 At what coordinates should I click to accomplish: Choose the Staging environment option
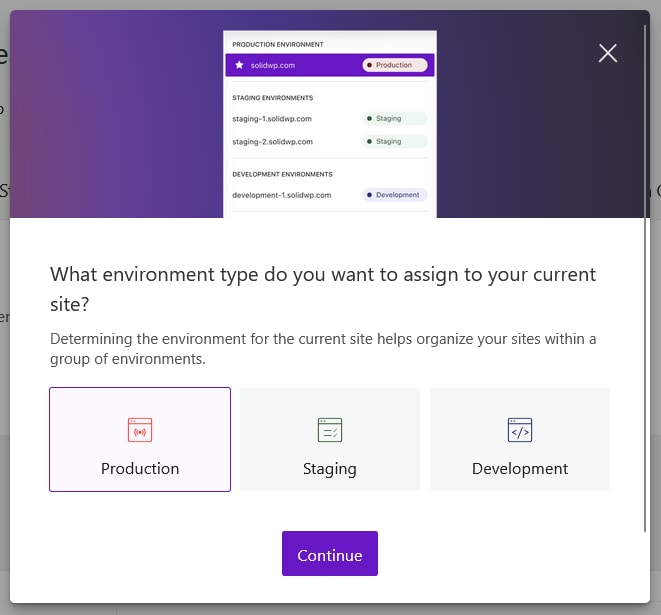pyautogui.click(x=330, y=439)
